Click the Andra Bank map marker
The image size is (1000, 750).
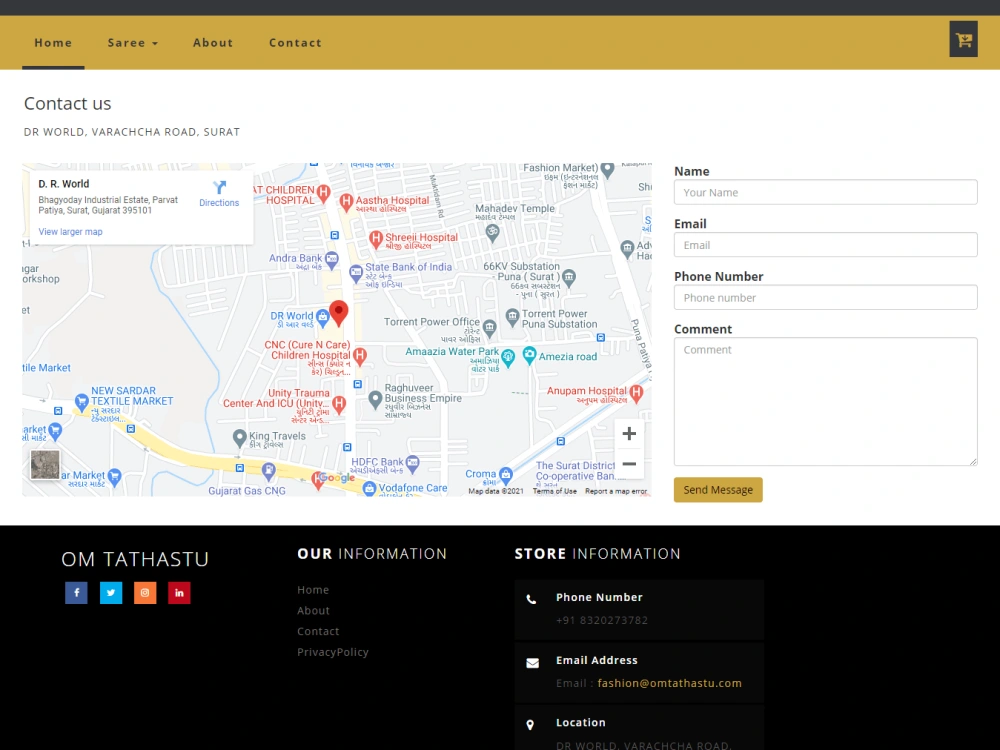coord(332,260)
